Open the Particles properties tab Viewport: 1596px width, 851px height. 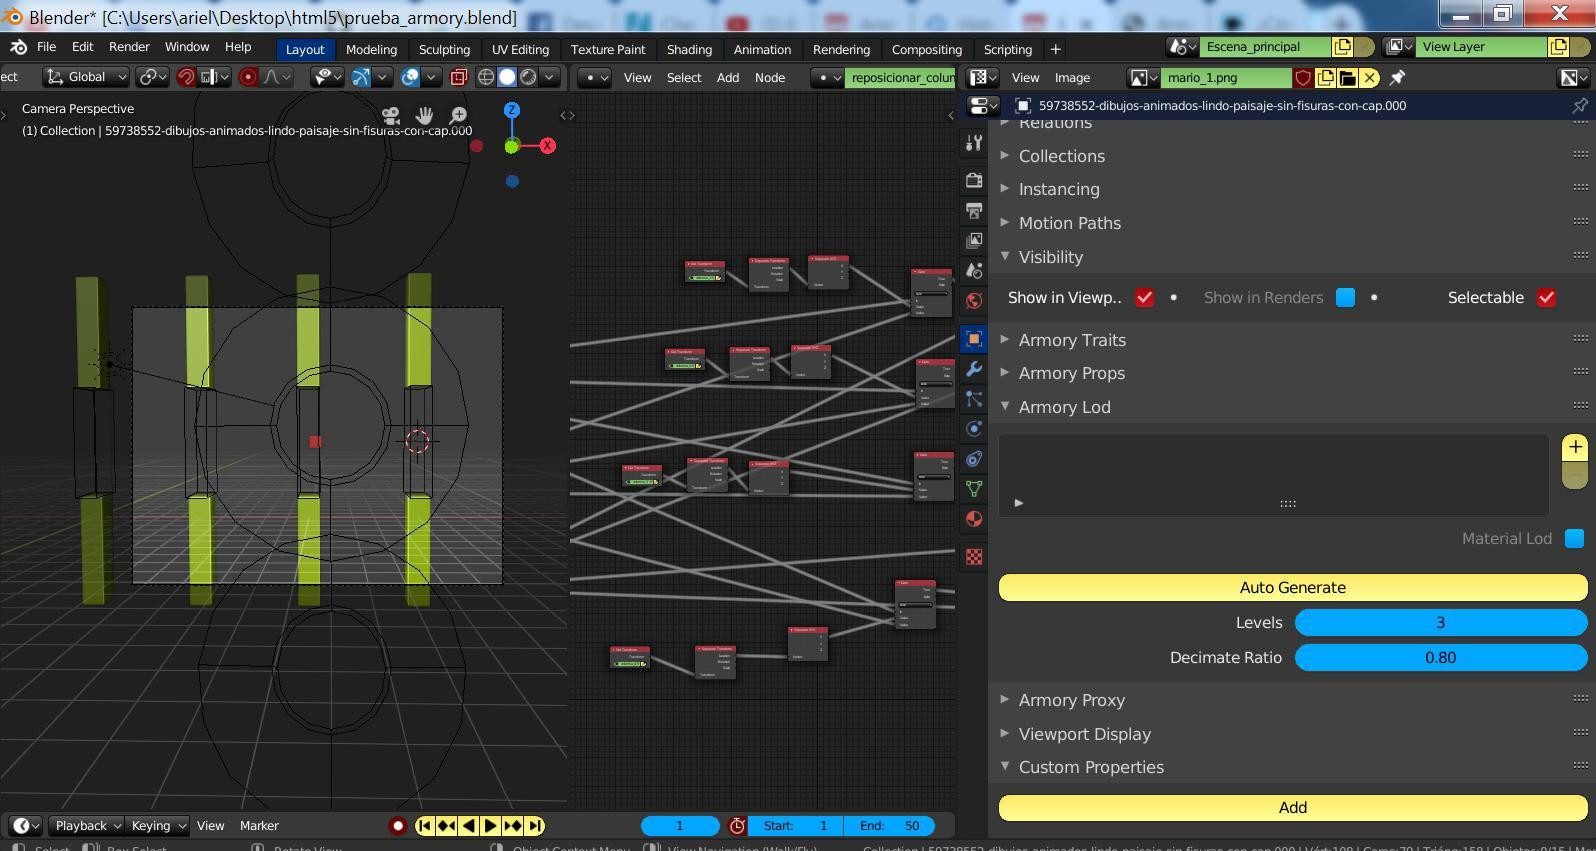tap(974, 399)
